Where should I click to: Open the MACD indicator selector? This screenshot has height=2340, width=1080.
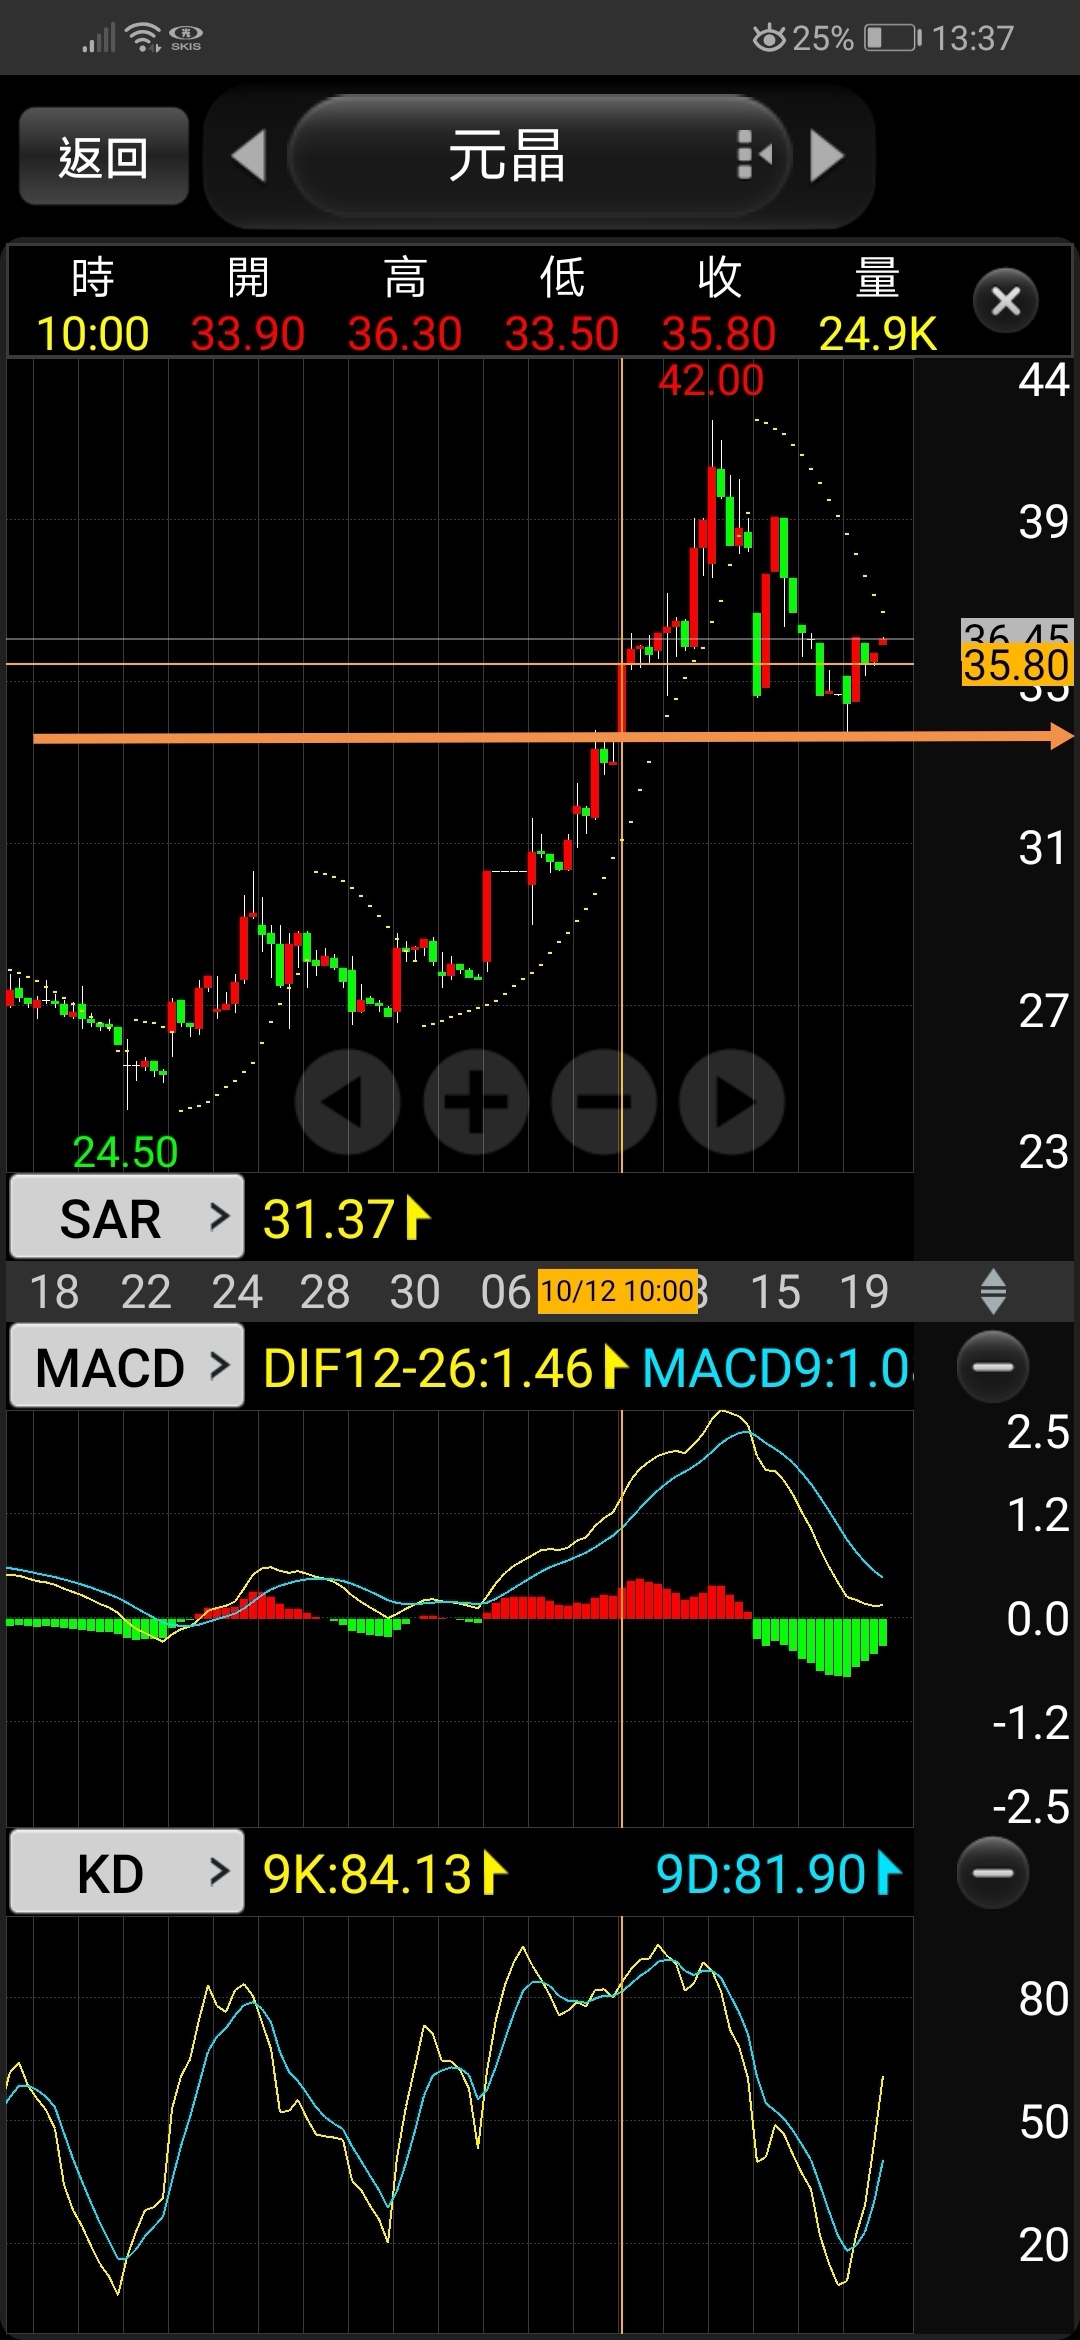pos(127,1366)
